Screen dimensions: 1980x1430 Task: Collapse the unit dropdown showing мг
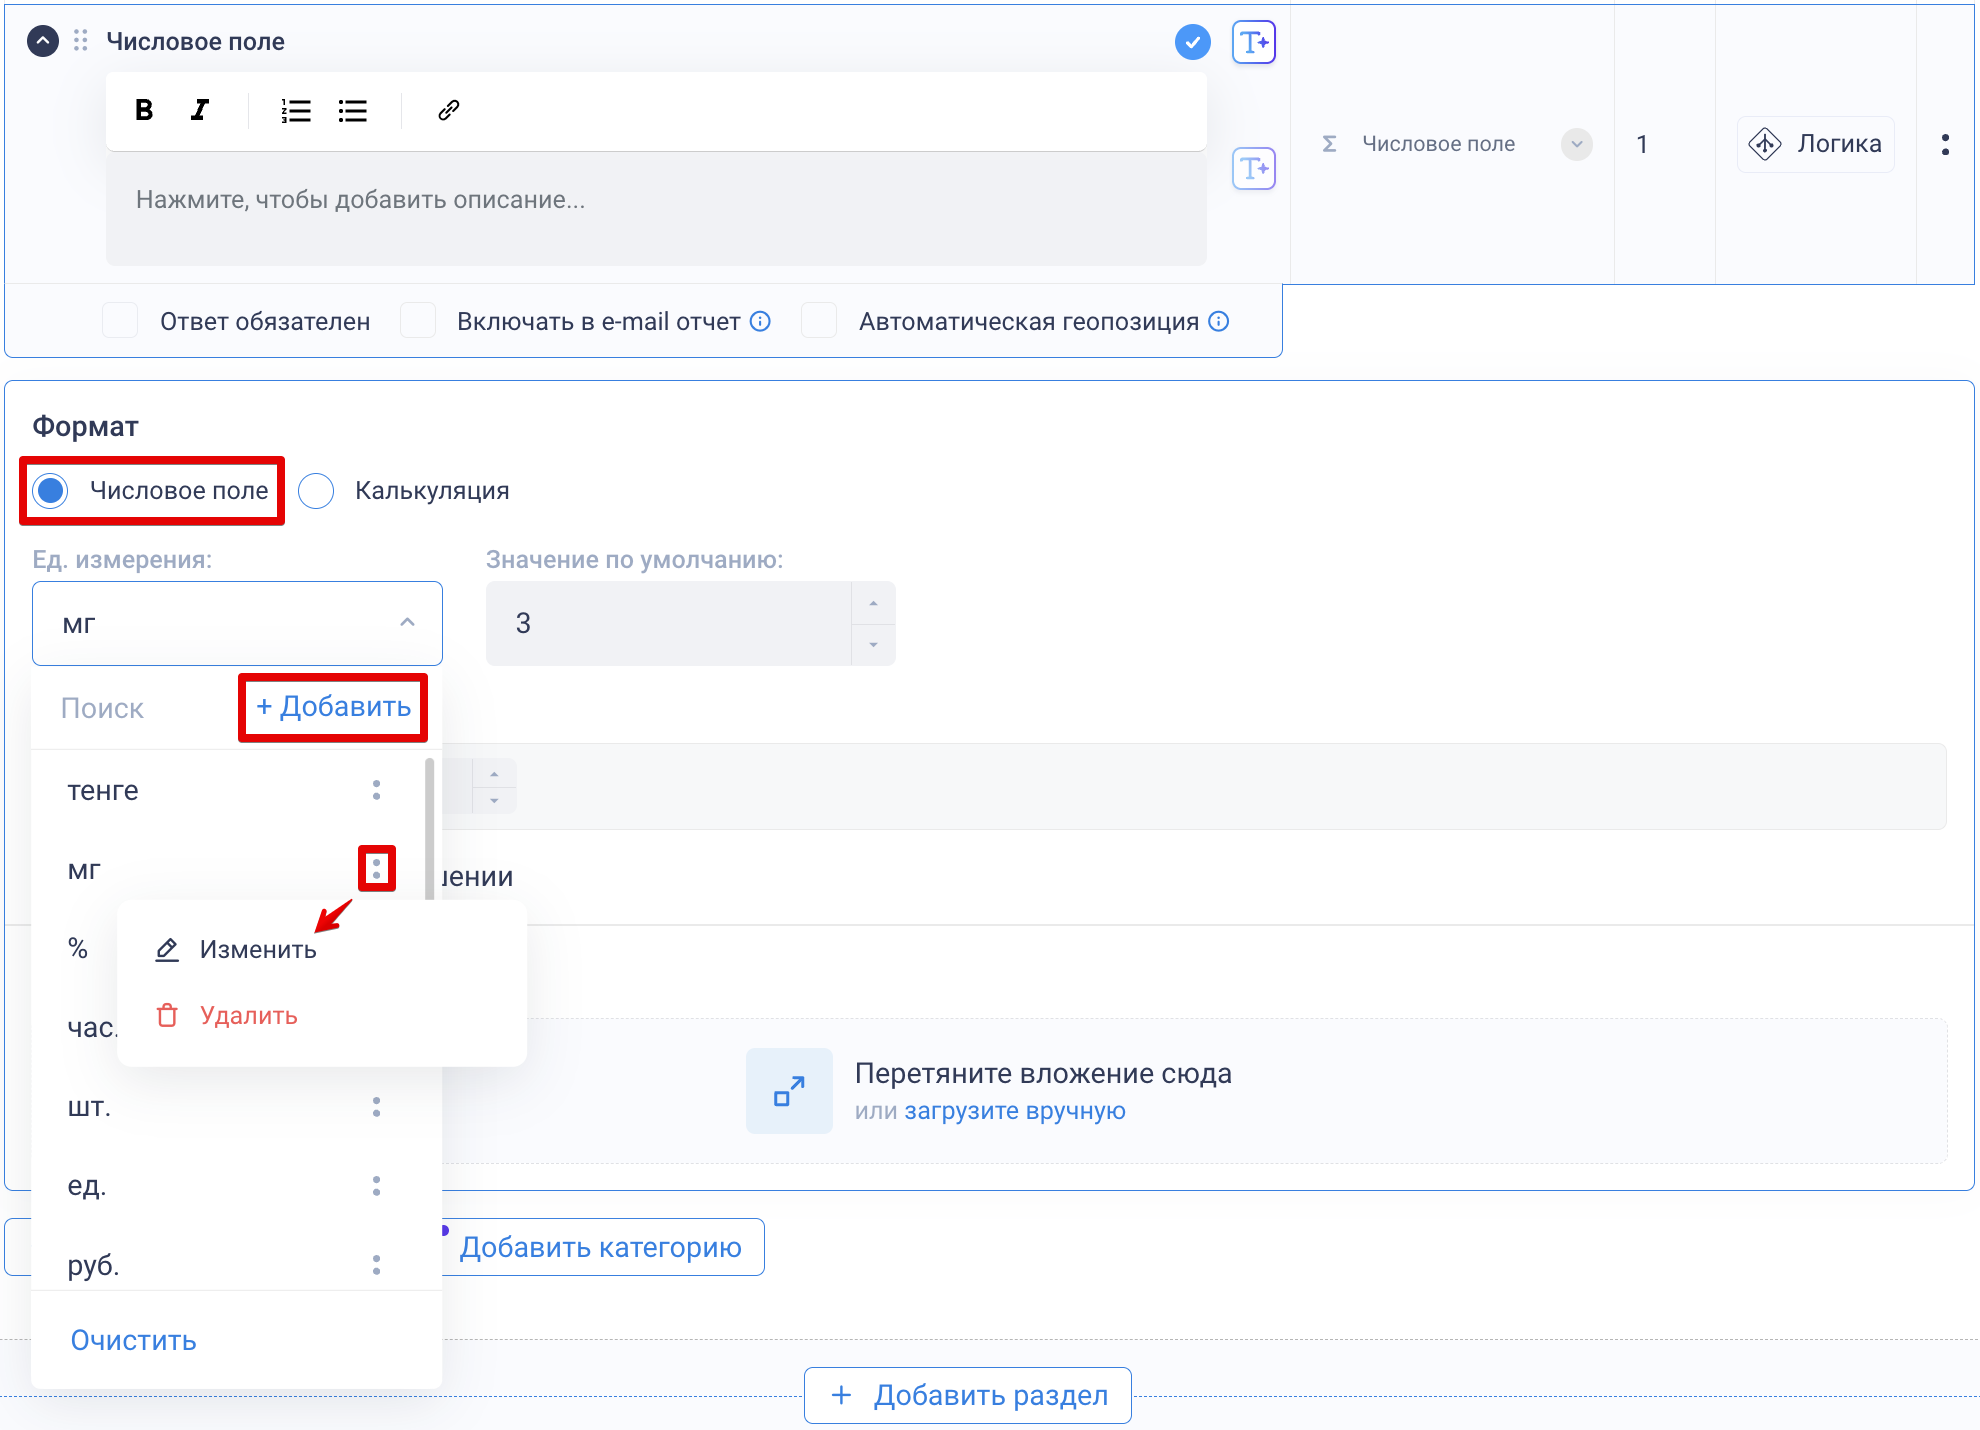[407, 622]
